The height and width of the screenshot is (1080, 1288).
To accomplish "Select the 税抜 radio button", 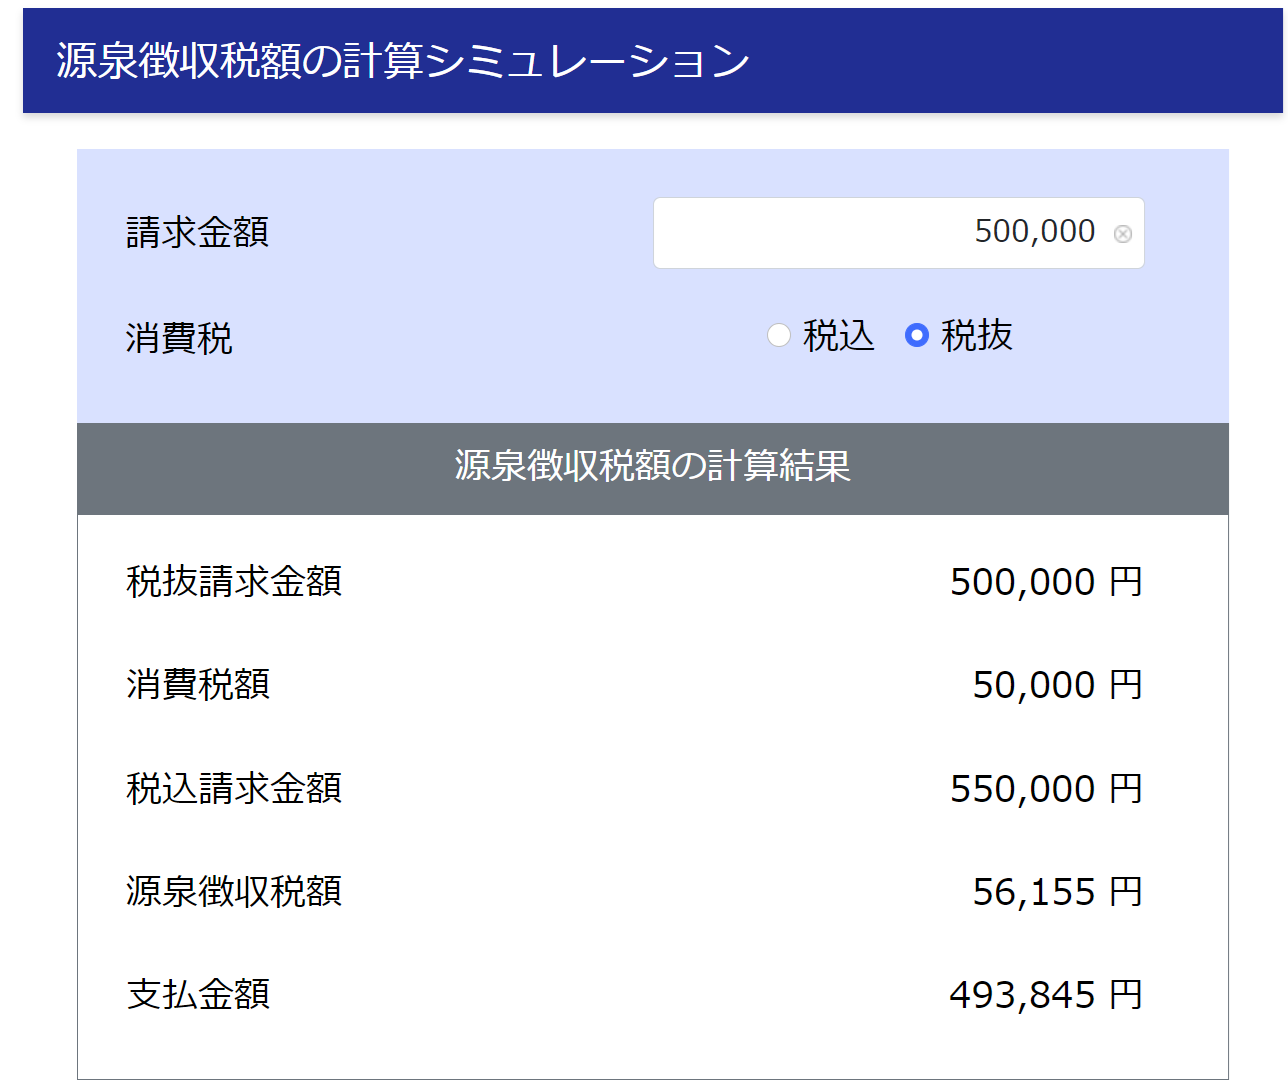I will tap(916, 335).
